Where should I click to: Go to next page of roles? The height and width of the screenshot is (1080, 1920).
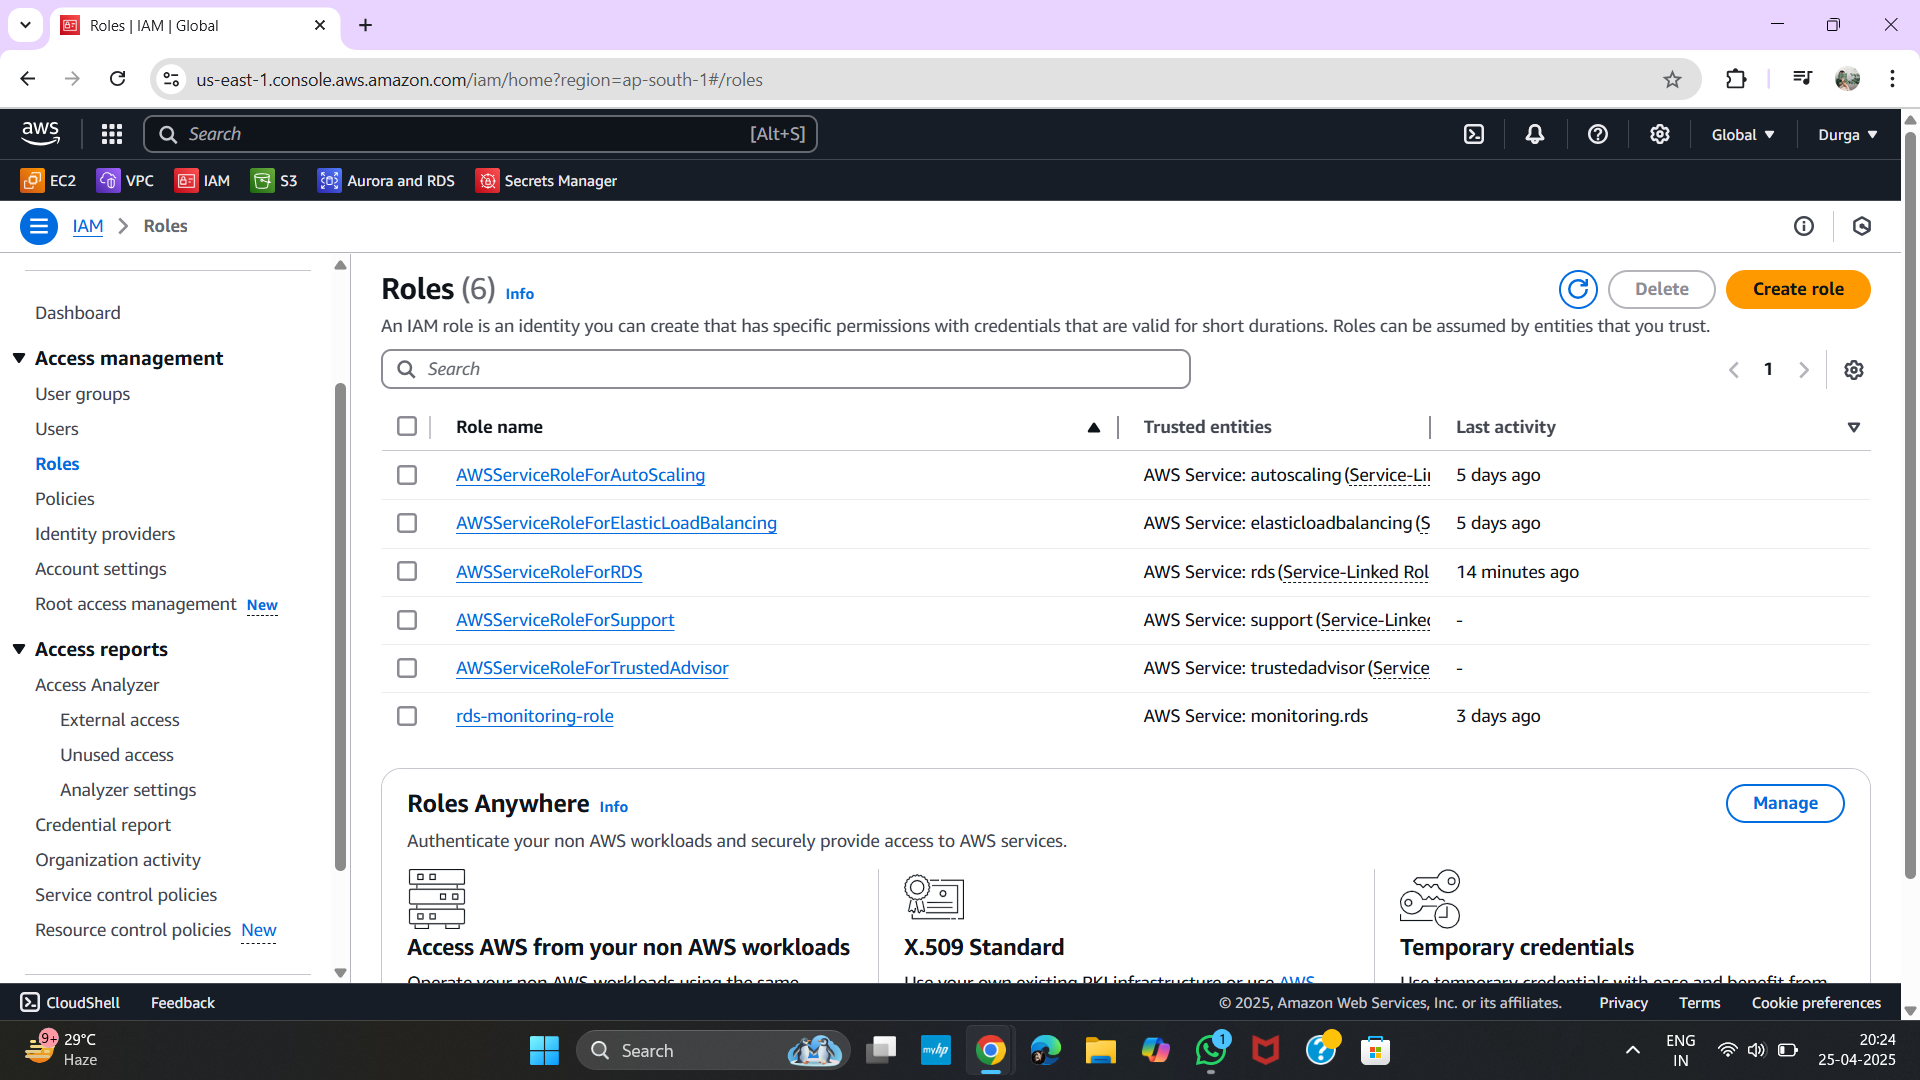click(x=1804, y=370)
